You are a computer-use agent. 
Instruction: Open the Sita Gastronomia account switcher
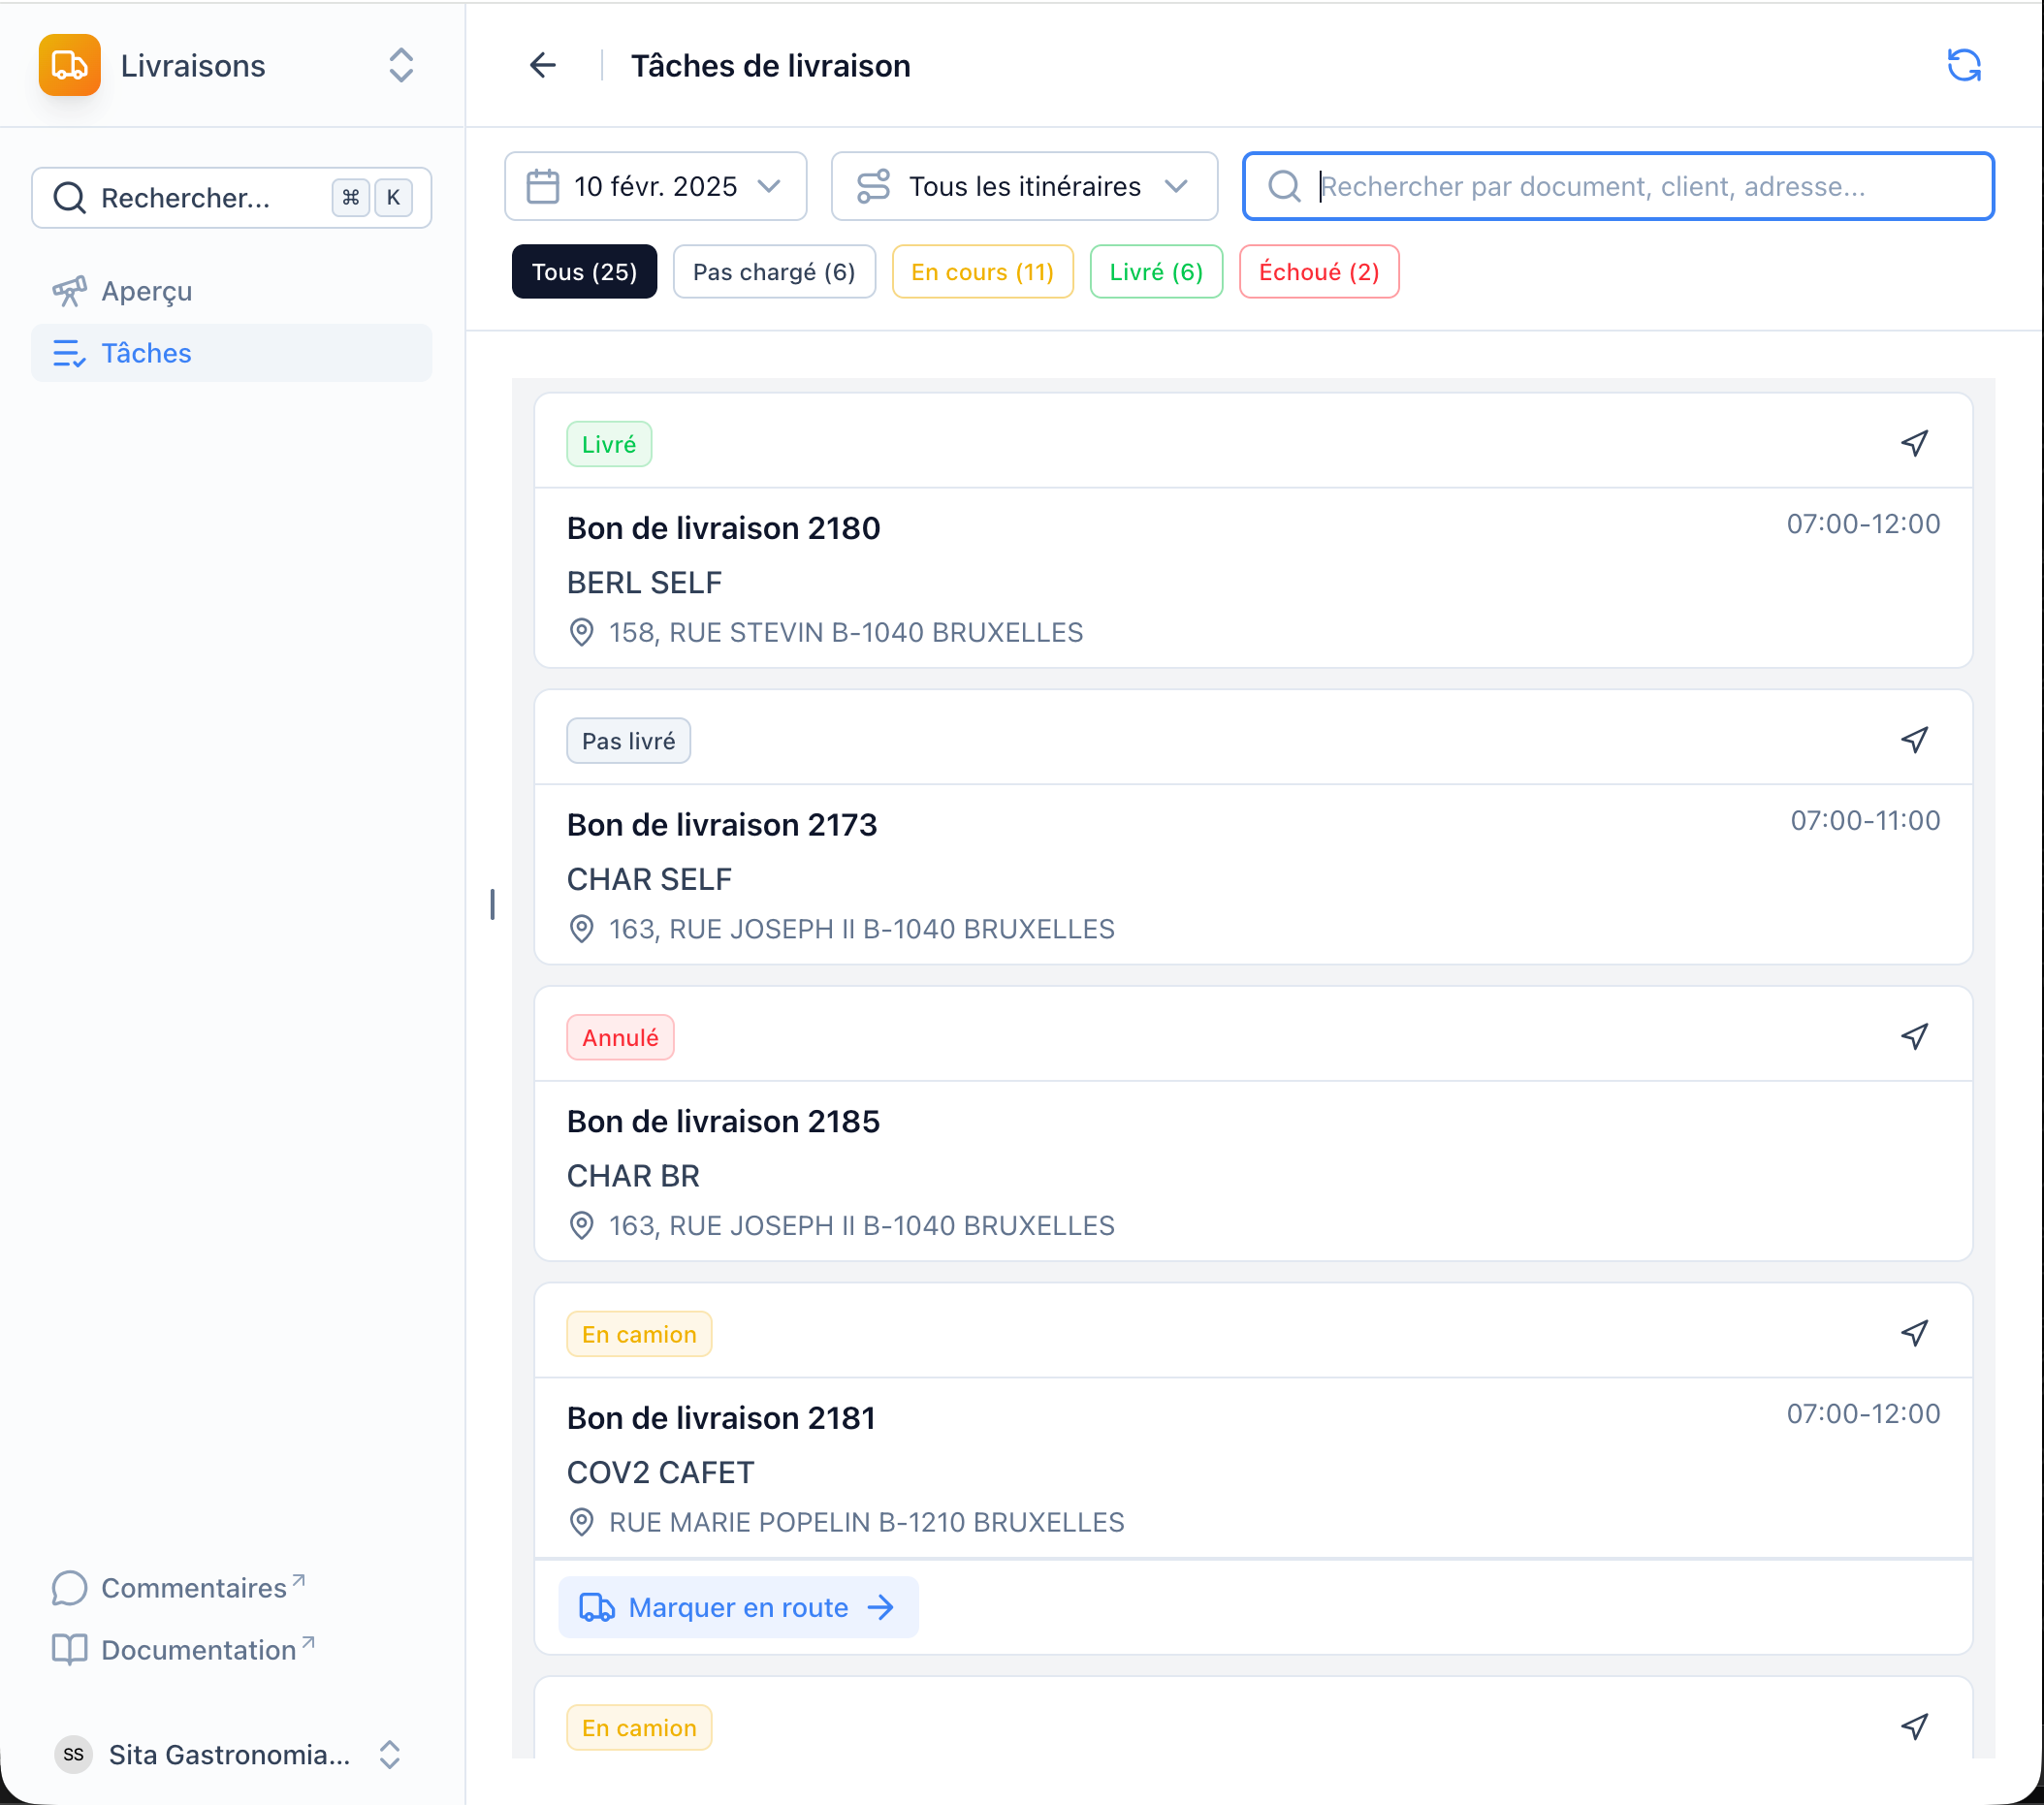tap(232, 1754)
